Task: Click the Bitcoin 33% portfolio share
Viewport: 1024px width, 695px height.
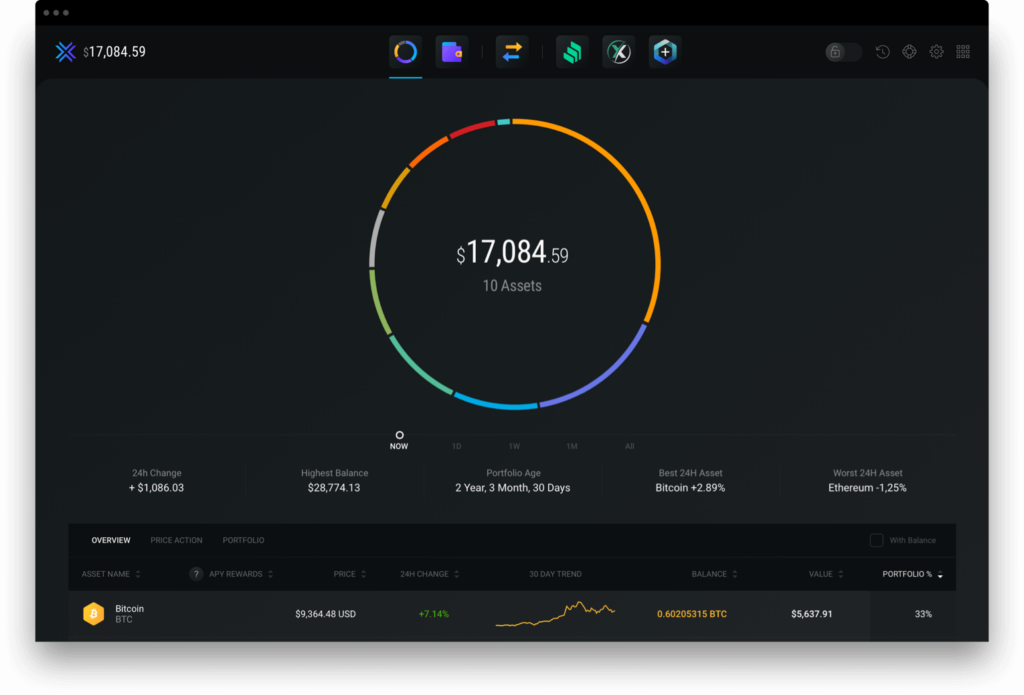Action: pos(923,613)
